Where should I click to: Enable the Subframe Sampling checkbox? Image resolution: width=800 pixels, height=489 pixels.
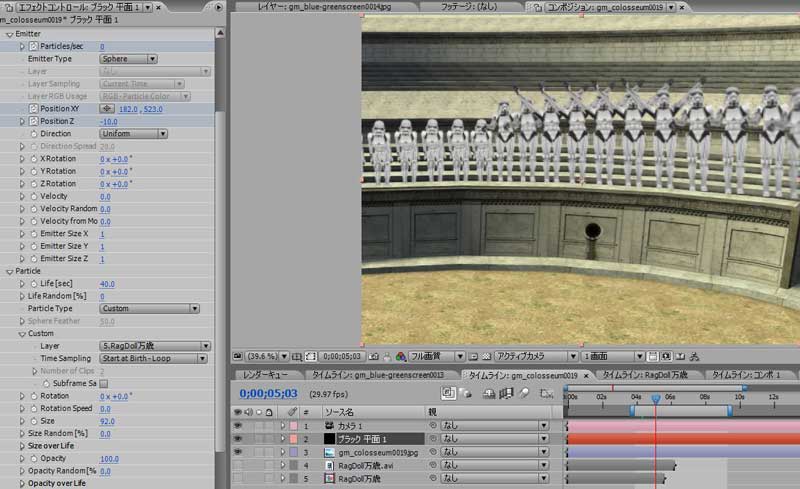tap(103, 383)
